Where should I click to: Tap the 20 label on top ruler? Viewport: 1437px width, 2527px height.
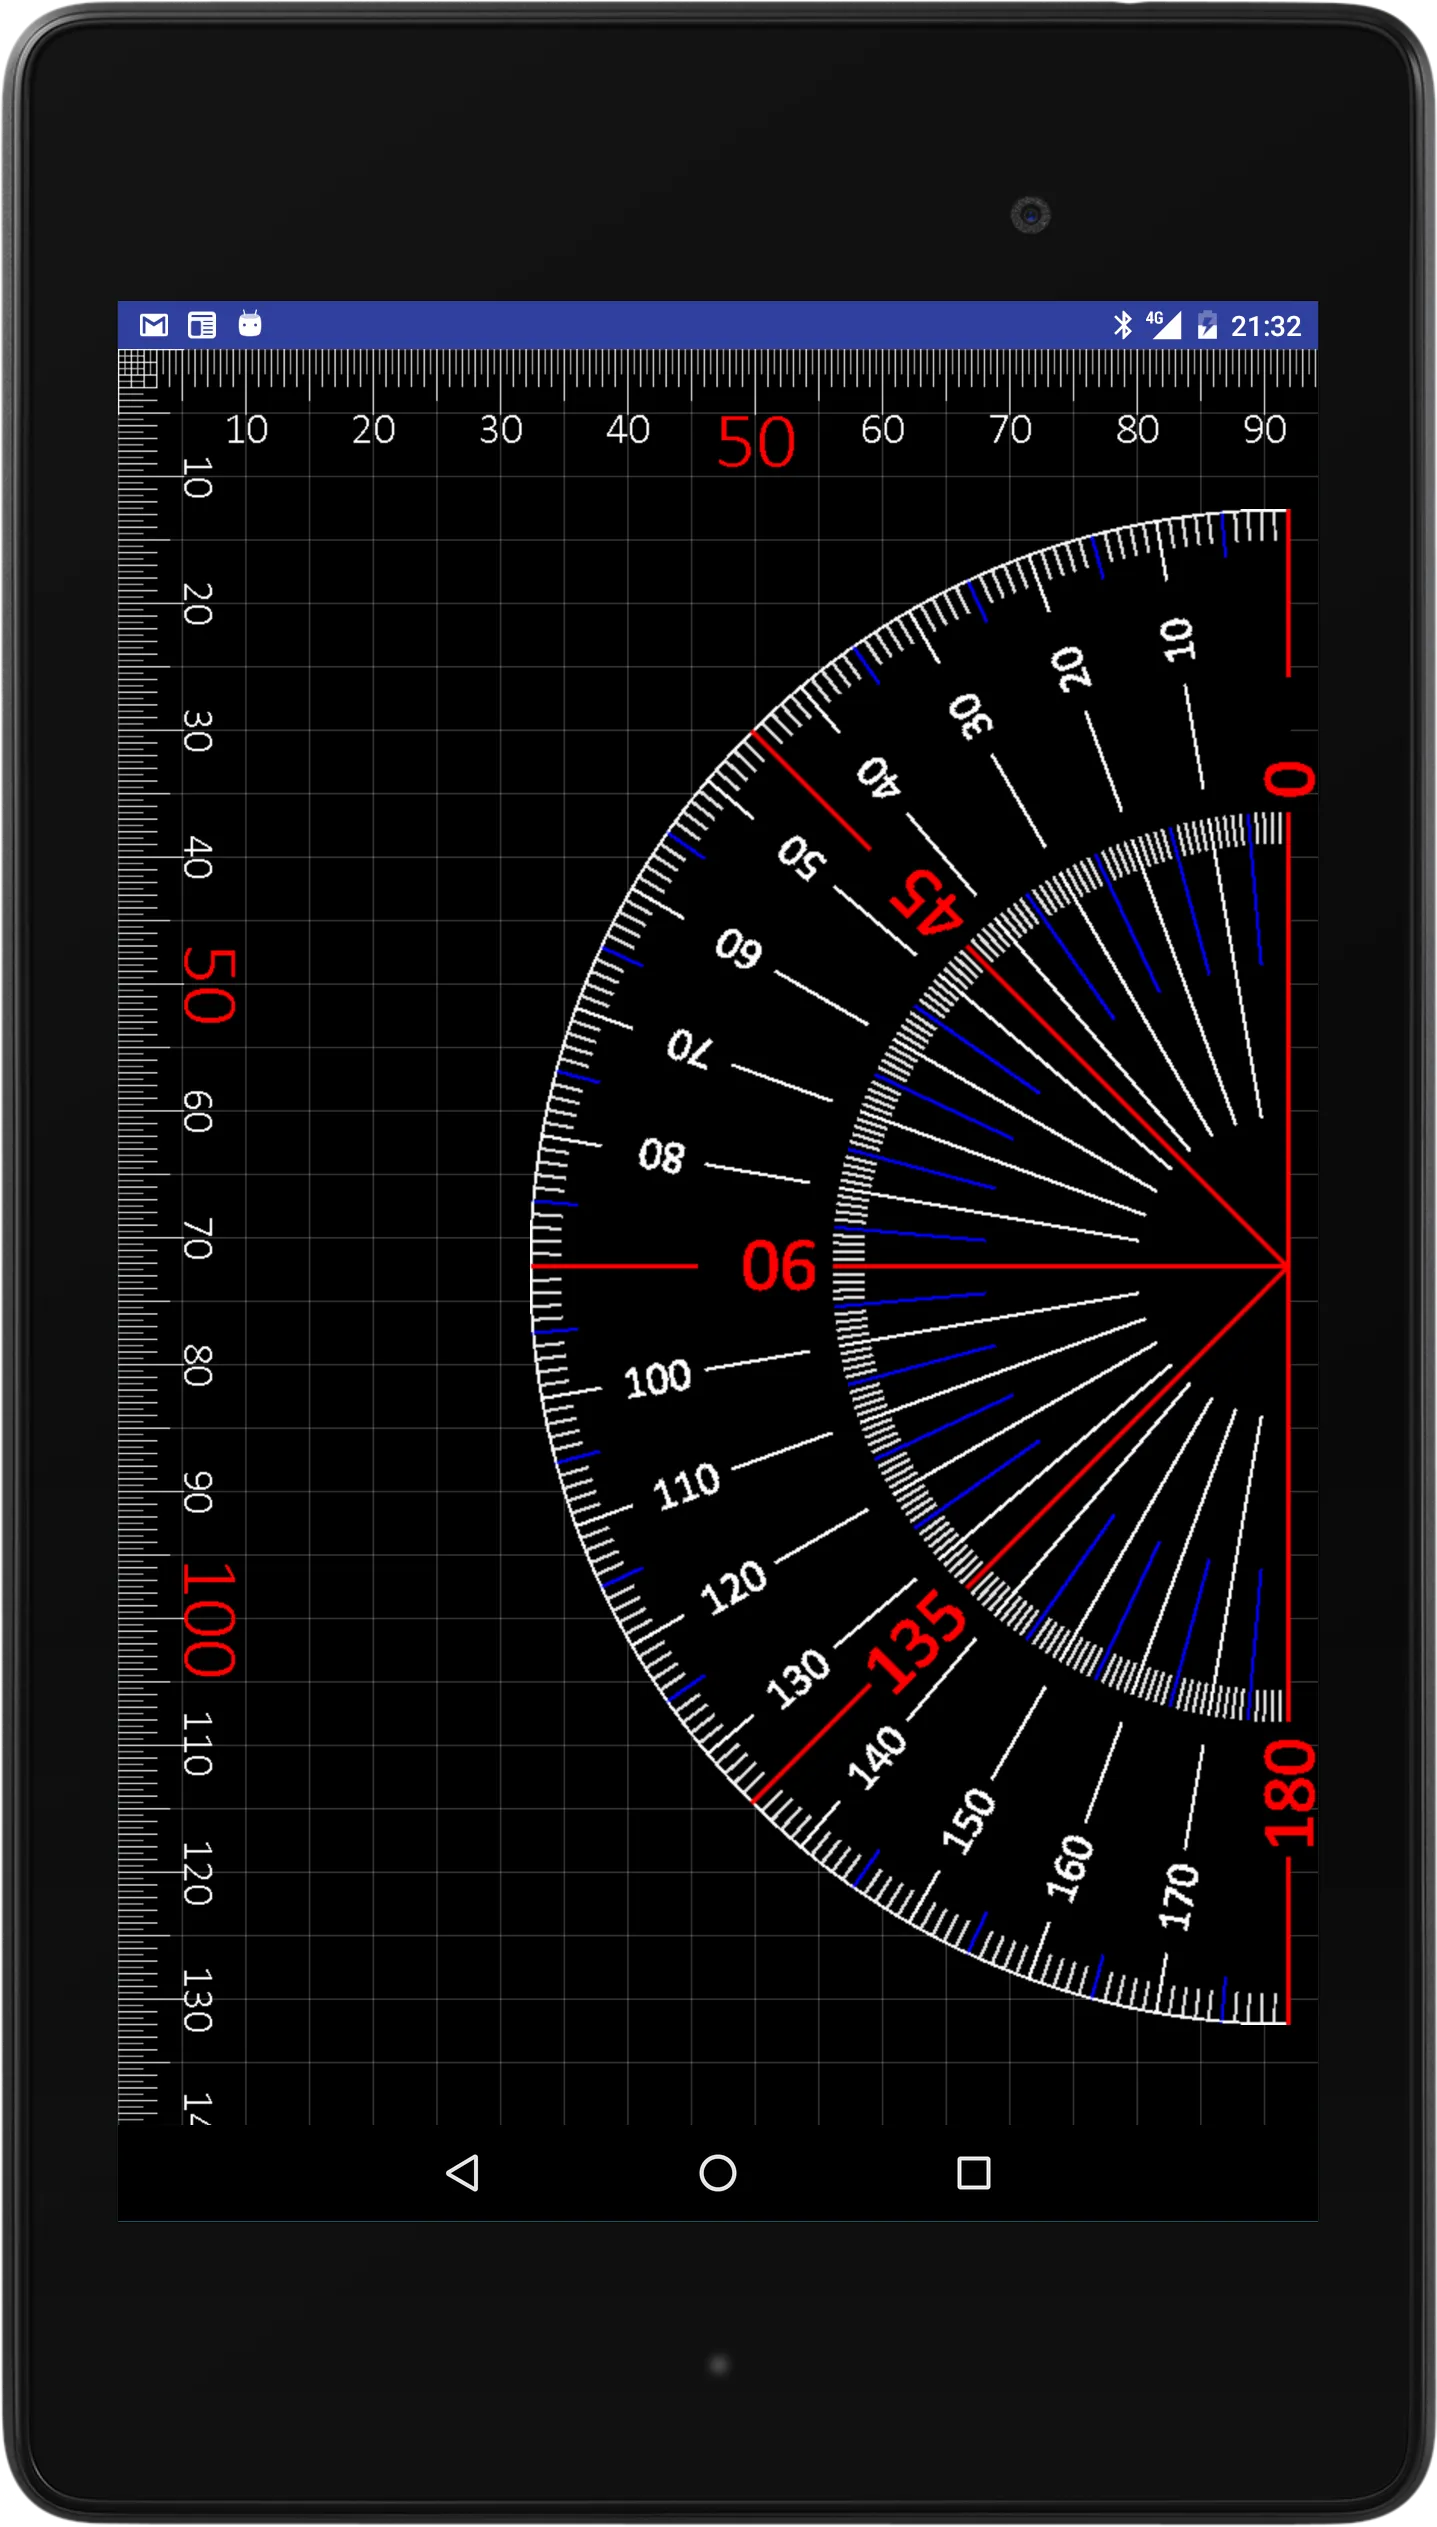click(374, 430)
